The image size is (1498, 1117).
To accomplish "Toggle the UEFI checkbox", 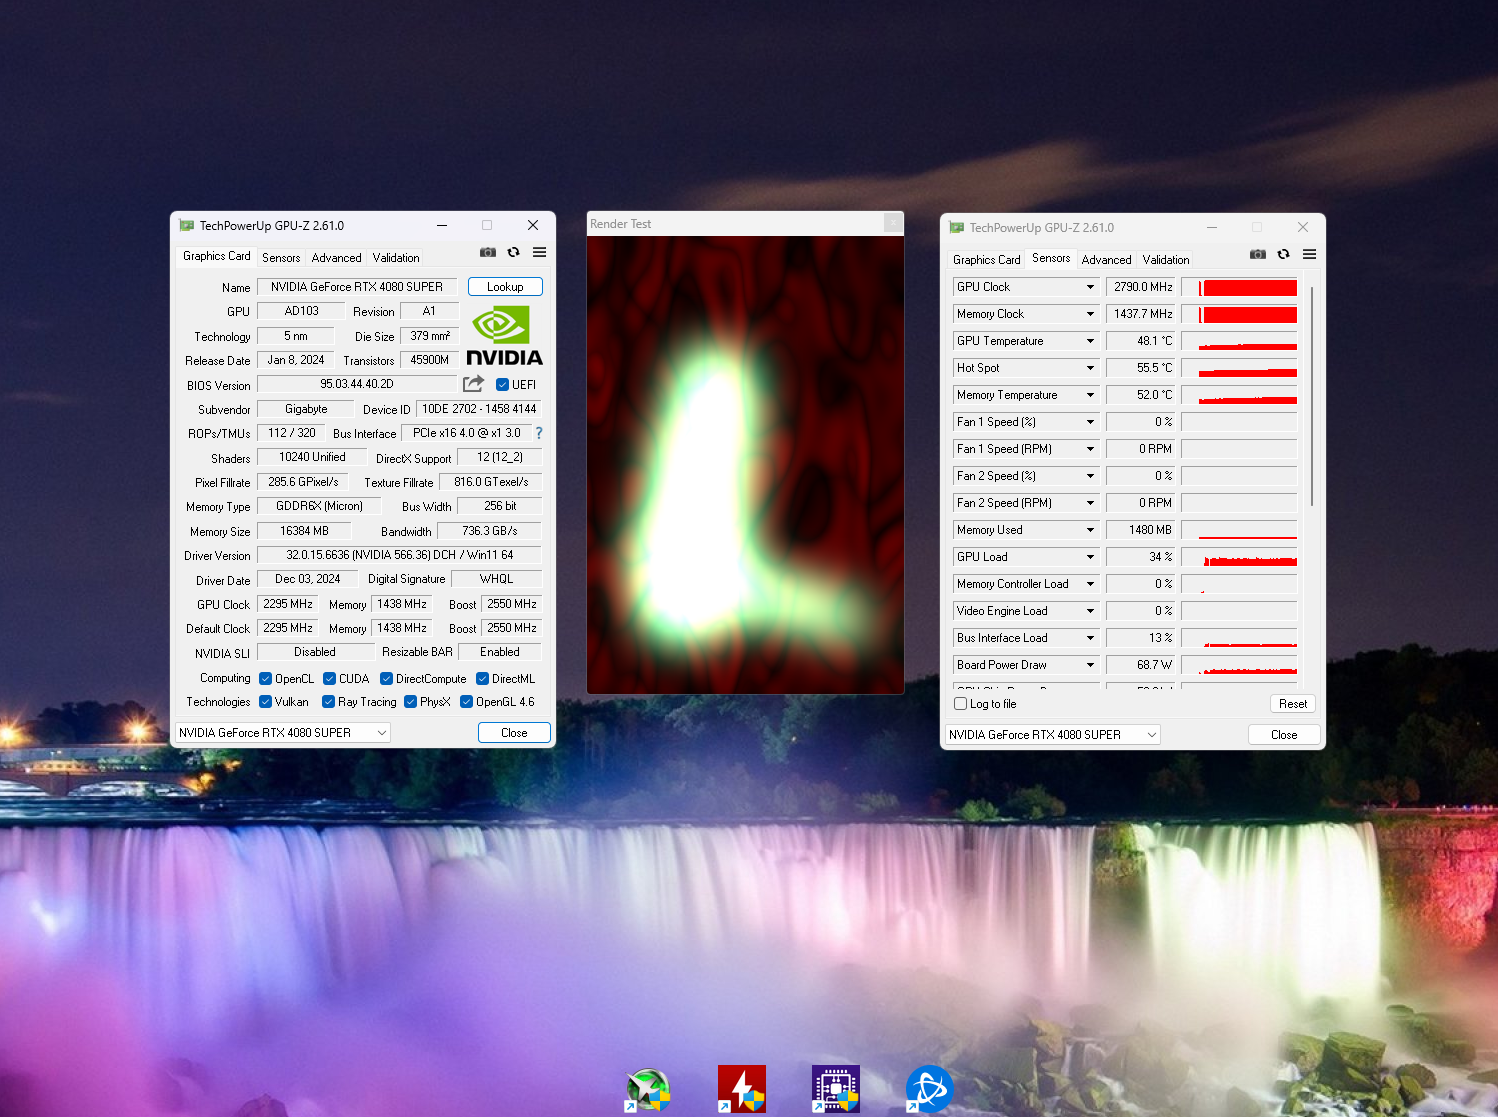I will tap(503, 385).
